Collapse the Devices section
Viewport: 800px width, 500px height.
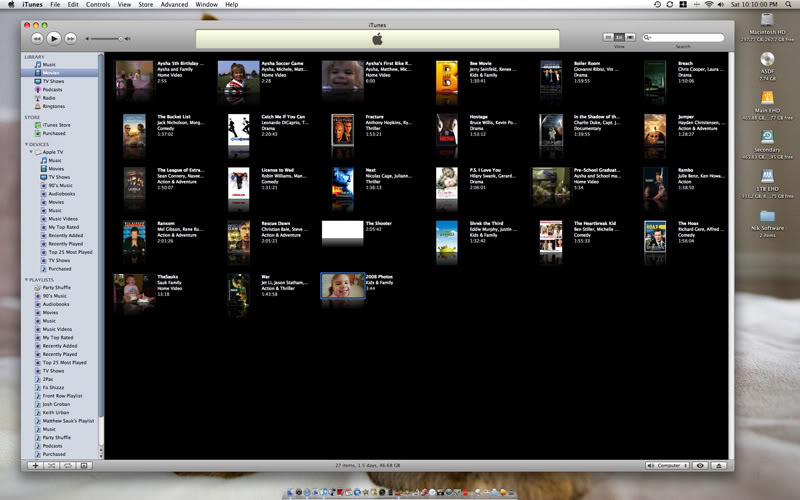click(x=27, y=144)
